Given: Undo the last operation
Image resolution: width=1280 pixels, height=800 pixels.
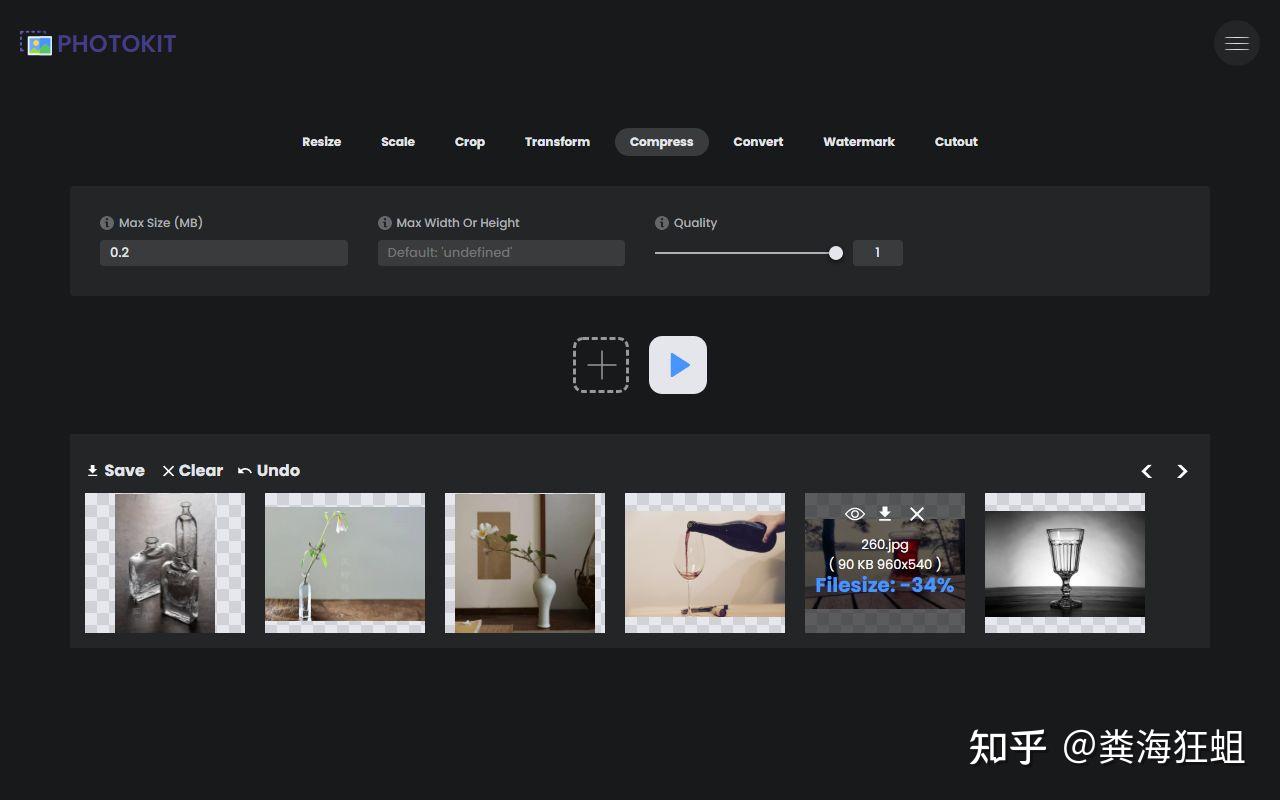Looking at the screenshot, I should (269, 471).
